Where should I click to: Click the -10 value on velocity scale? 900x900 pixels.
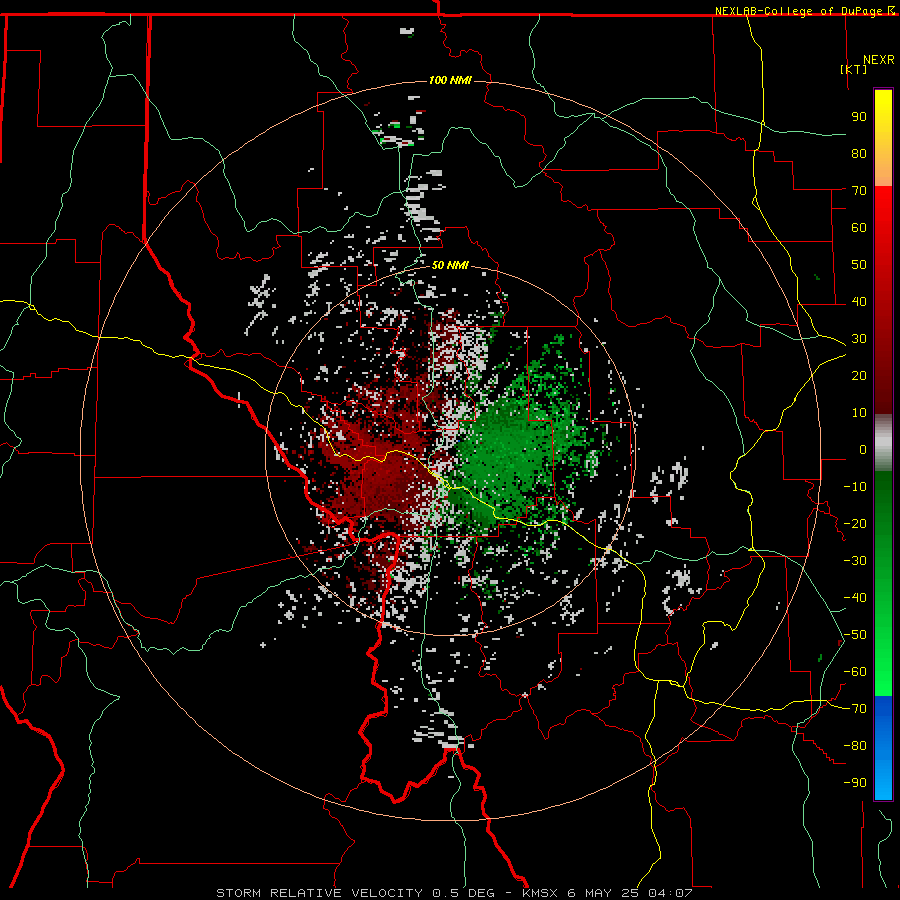click(x=855, y=487)
